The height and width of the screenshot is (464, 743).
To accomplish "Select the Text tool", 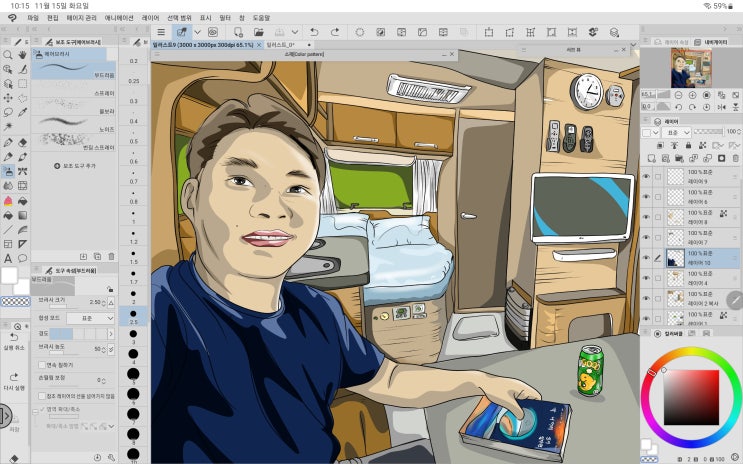I will click(x=8, y=258).
